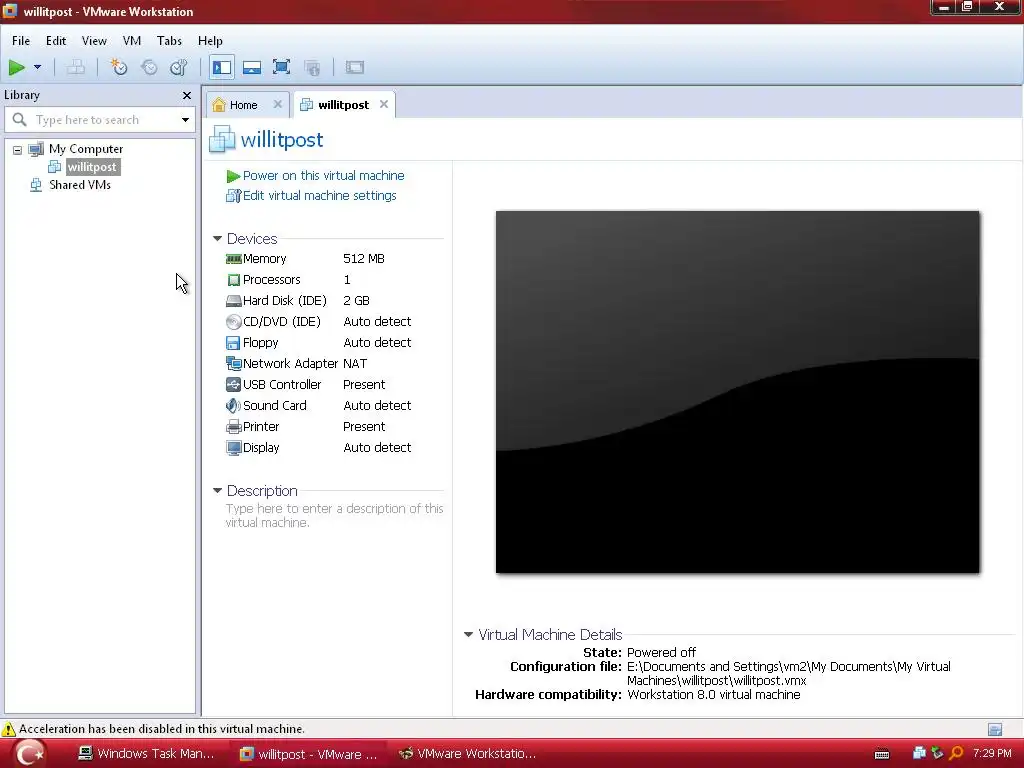The width and height of the screenshot is (1024, 768).
Task: Click the Unity mode toolbar icon
Action: (x=312, y=67)
